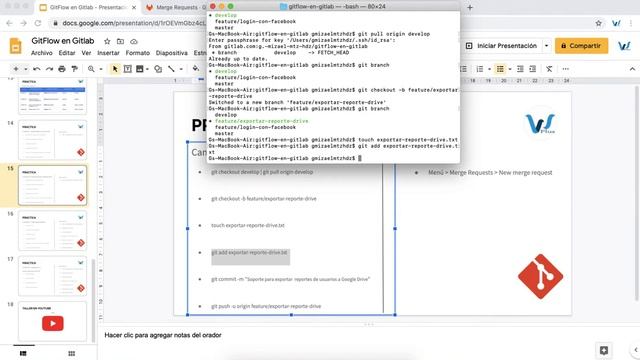The height and width of the screenshot is (360, 640).
Task: Insert an image from toolbar
Action: coord(140,69)
